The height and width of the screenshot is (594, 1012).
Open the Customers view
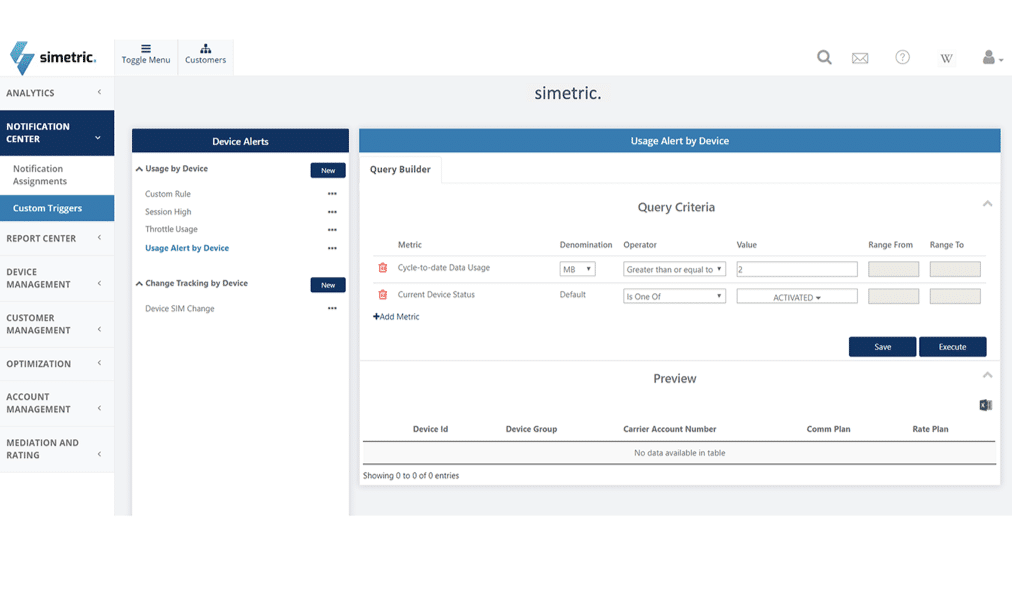(205, 54)
